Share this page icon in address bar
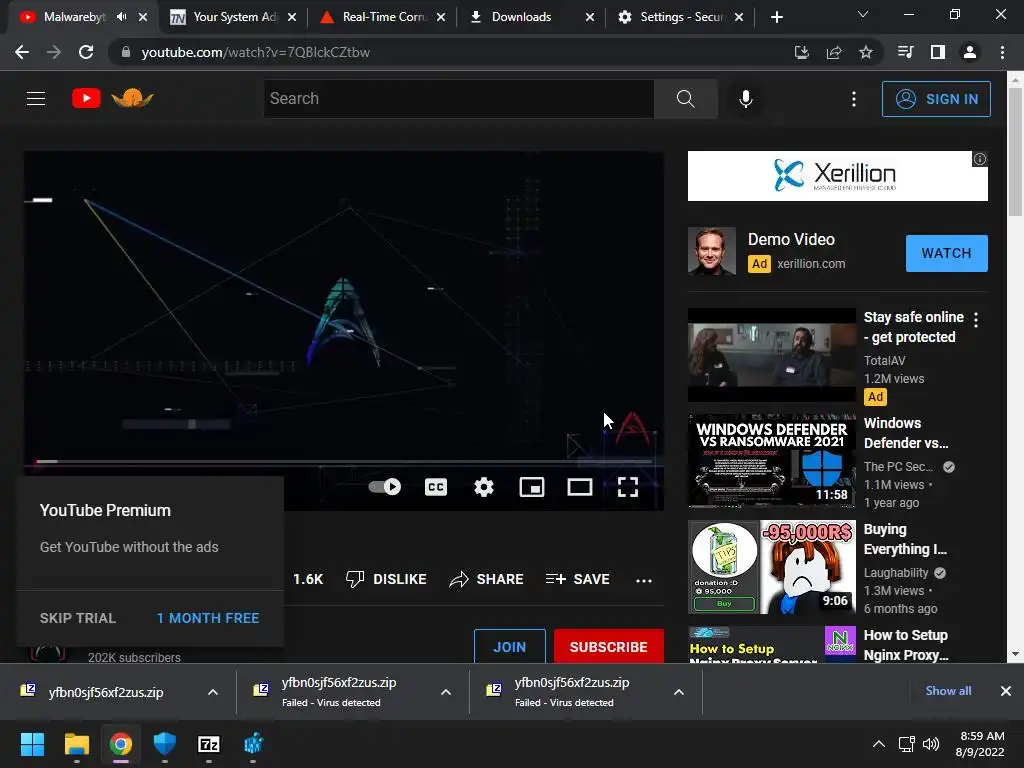1024x768 pixels. [834, 52]
